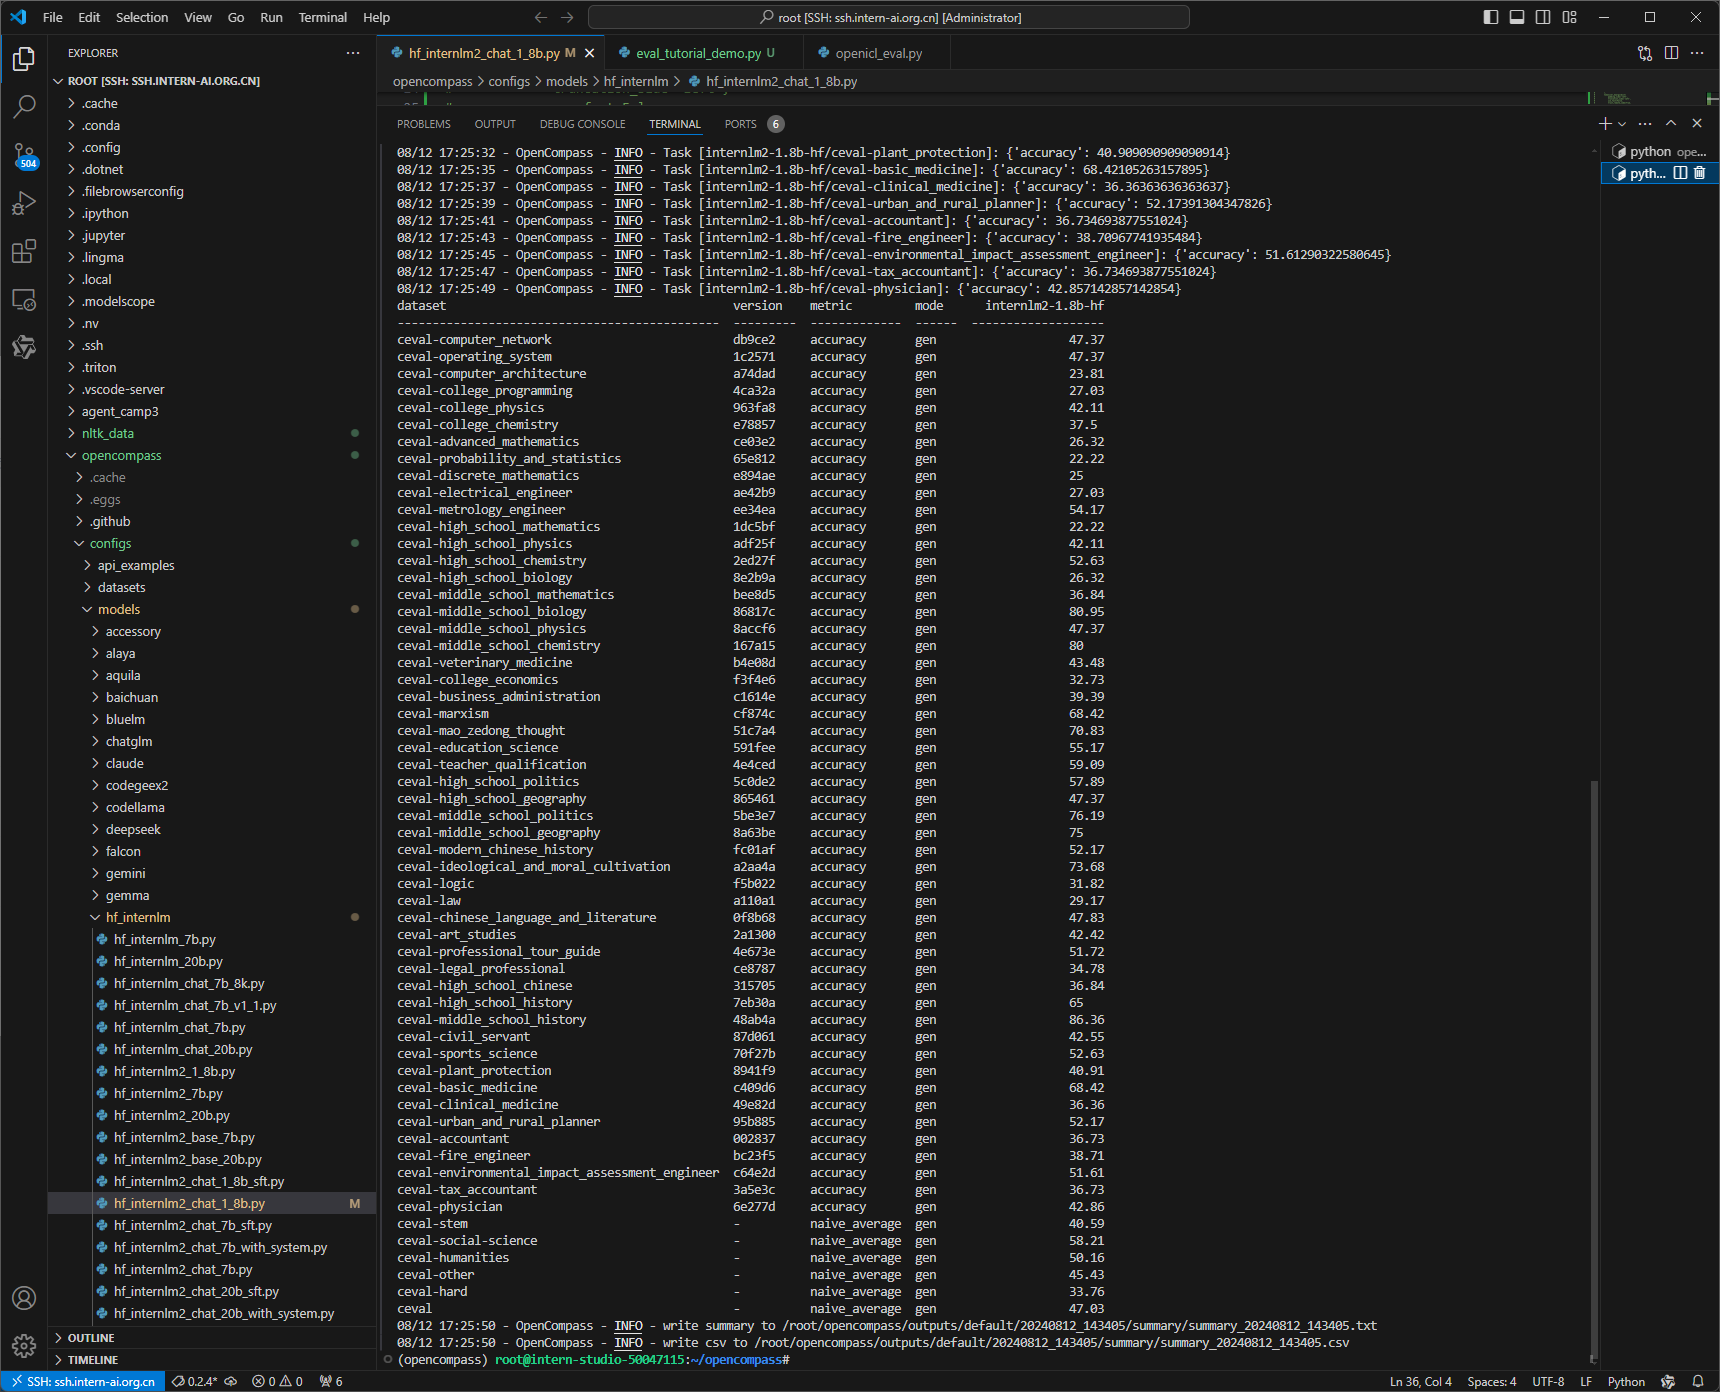This screenshot has height=1392, width=1720.
Task: Open Source Control view with 504 badge
Action: (x=24, y=155)
